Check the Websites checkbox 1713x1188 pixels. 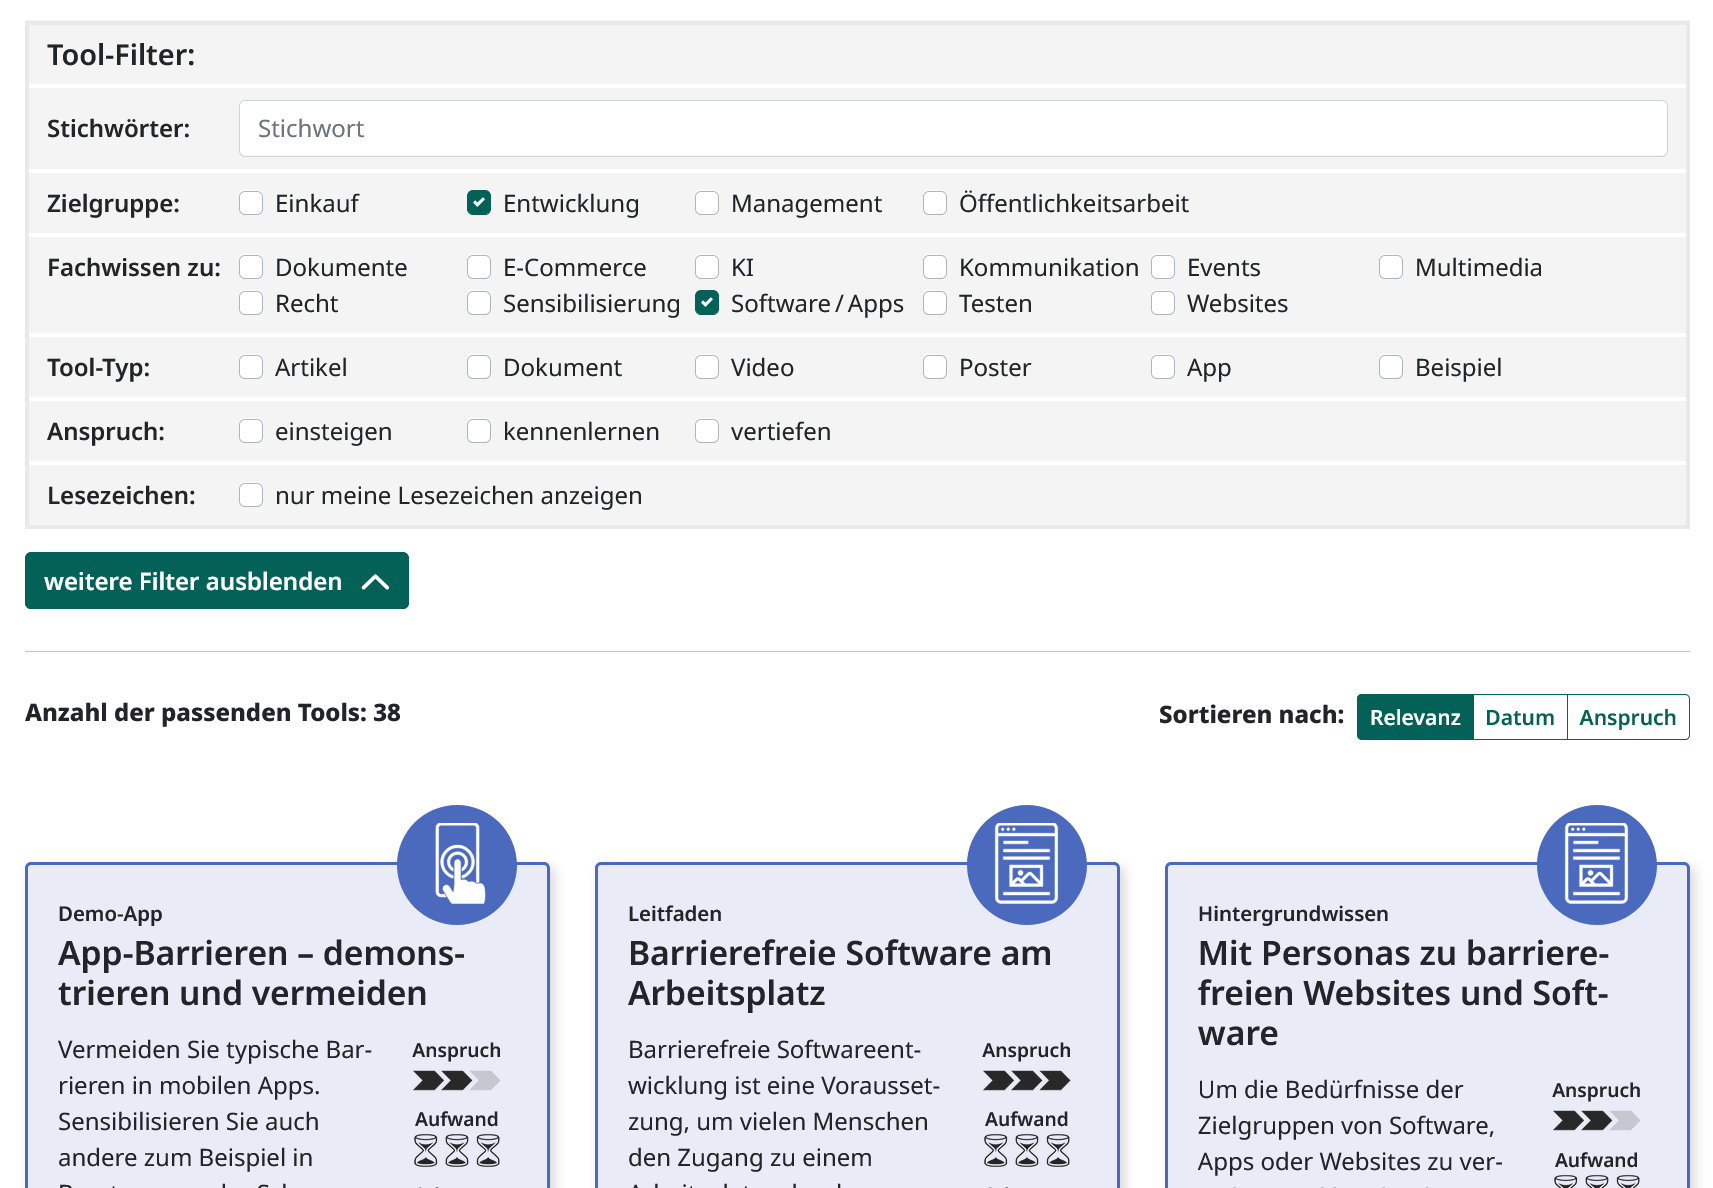(1163, 303)
